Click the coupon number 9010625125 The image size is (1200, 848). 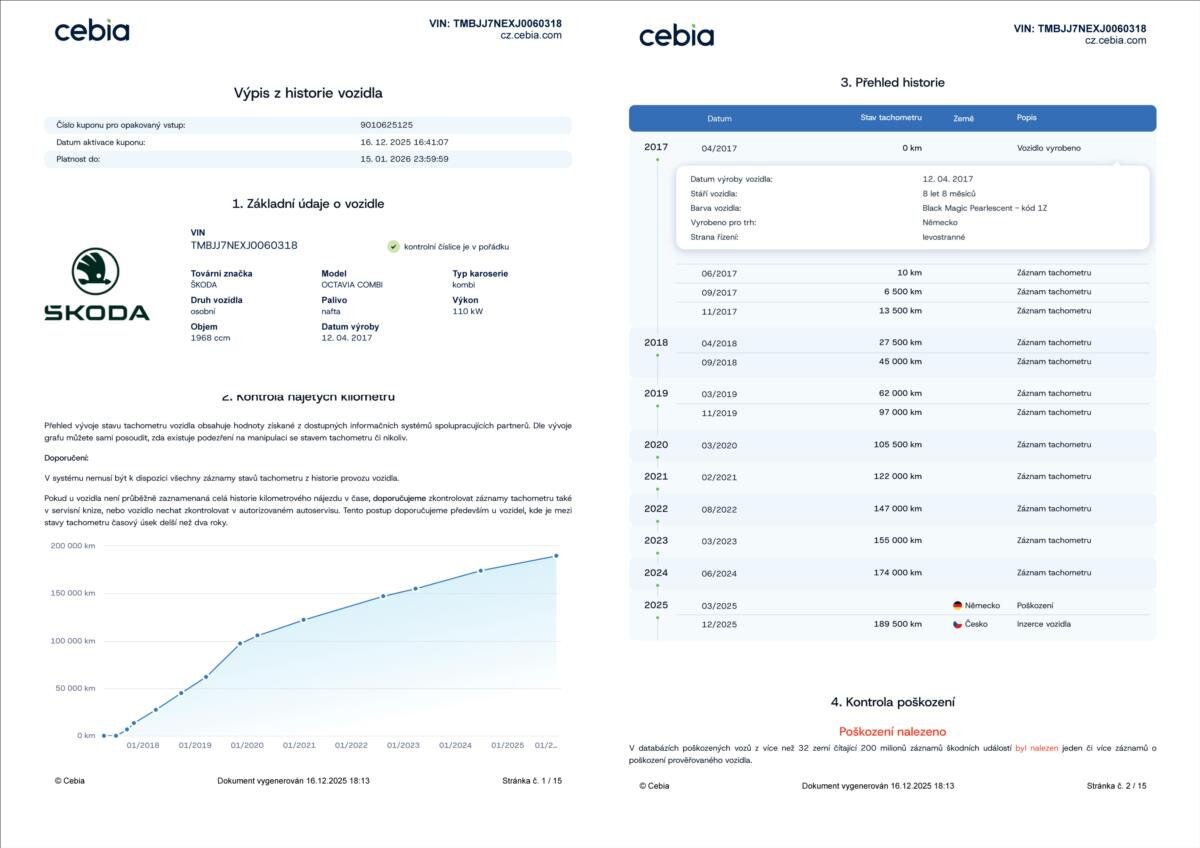tap(386, 125)
